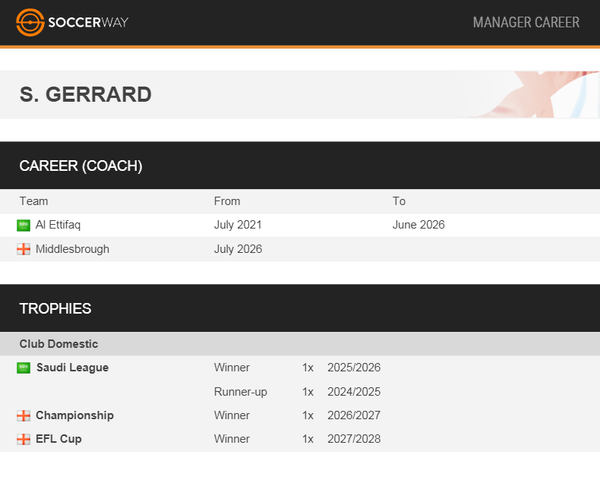Select the 2026/2027 Championship season
This screenshot has width=600, height=486.
[x=354, y=415]
